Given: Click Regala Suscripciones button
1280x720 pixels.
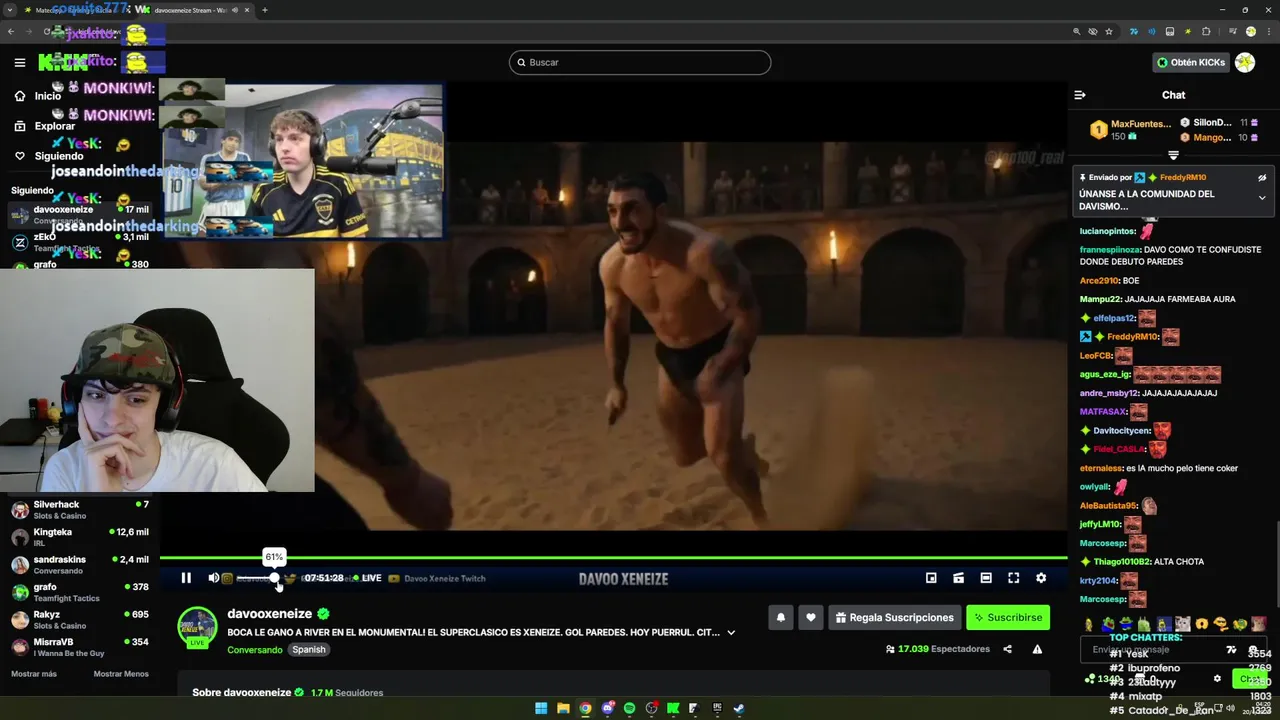Looking at the screenshot, I should [895, 617].
